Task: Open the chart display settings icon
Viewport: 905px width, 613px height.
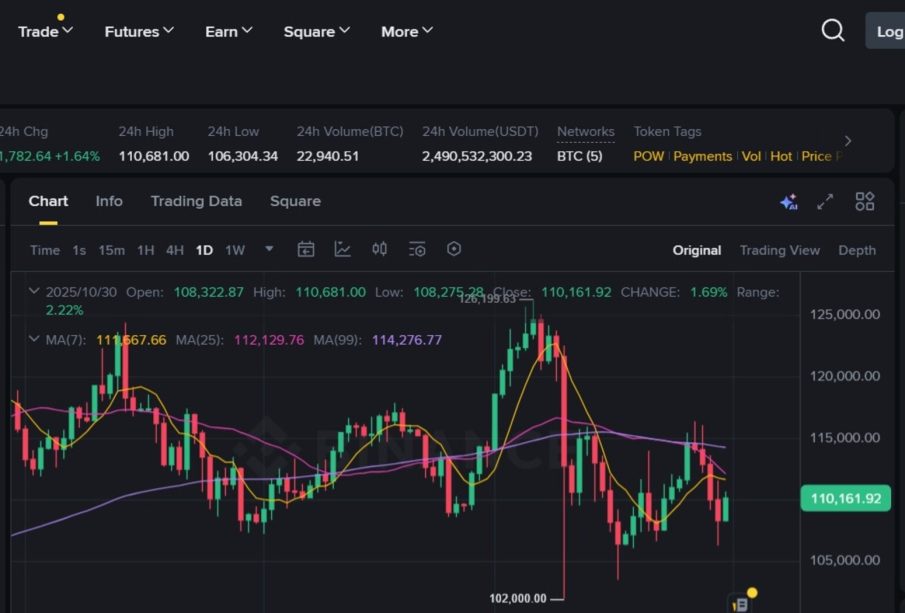Action: 417,250
